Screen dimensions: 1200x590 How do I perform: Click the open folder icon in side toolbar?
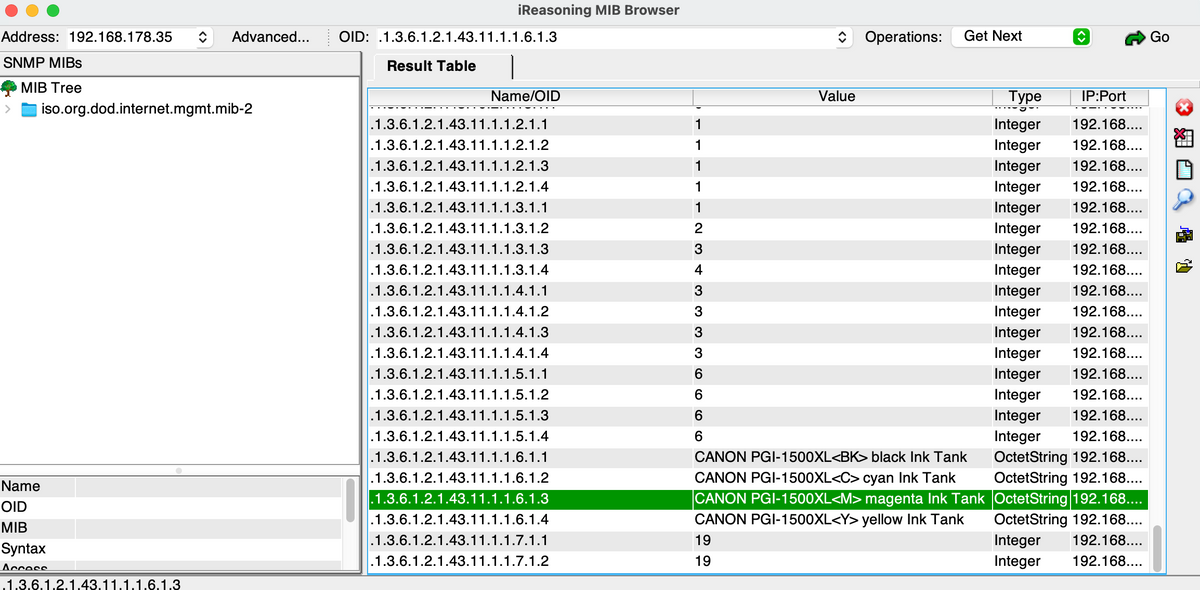1184,266
